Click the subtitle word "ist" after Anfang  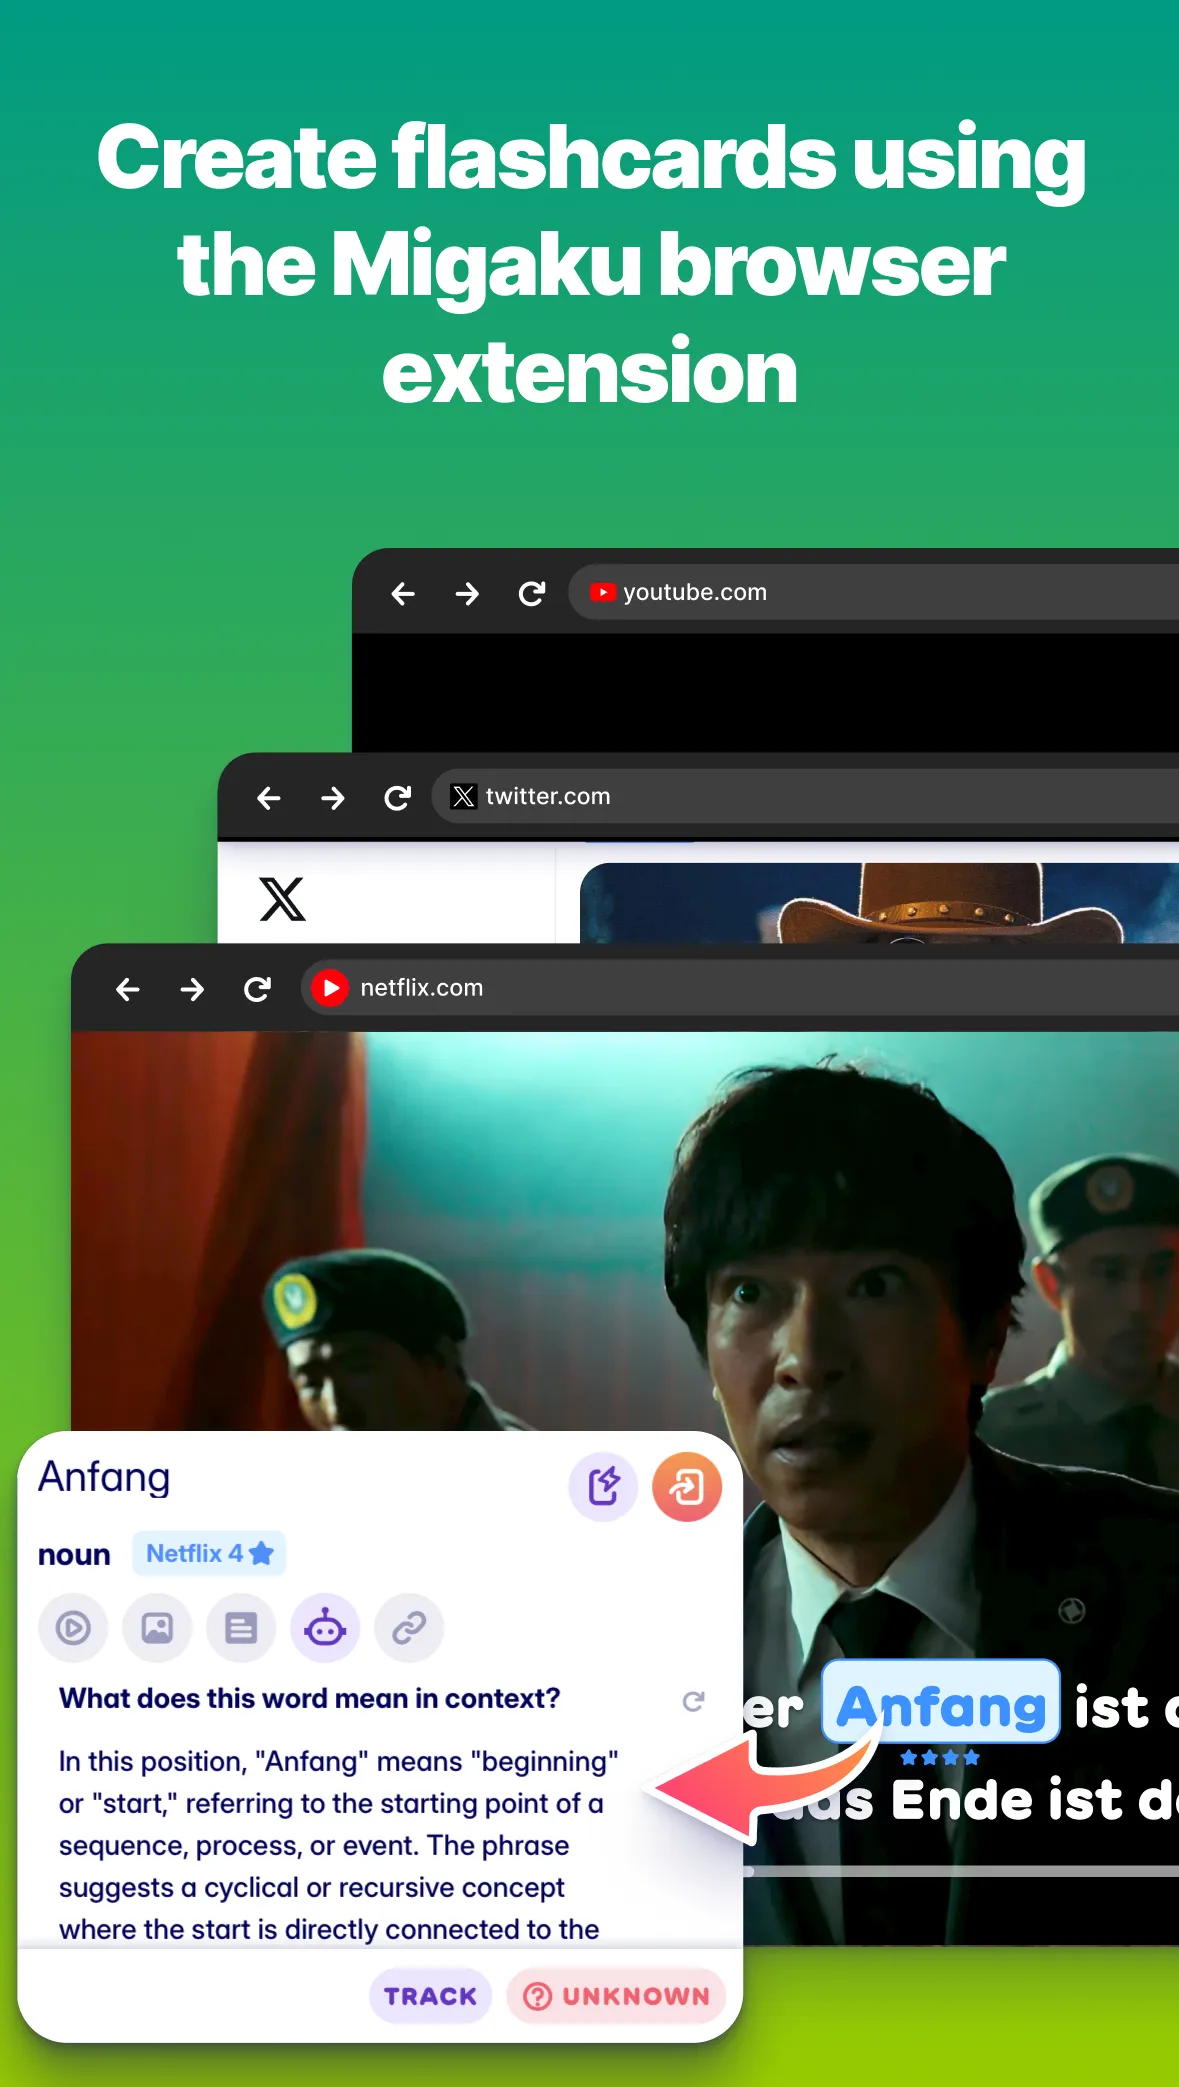click(1111, 1707)
